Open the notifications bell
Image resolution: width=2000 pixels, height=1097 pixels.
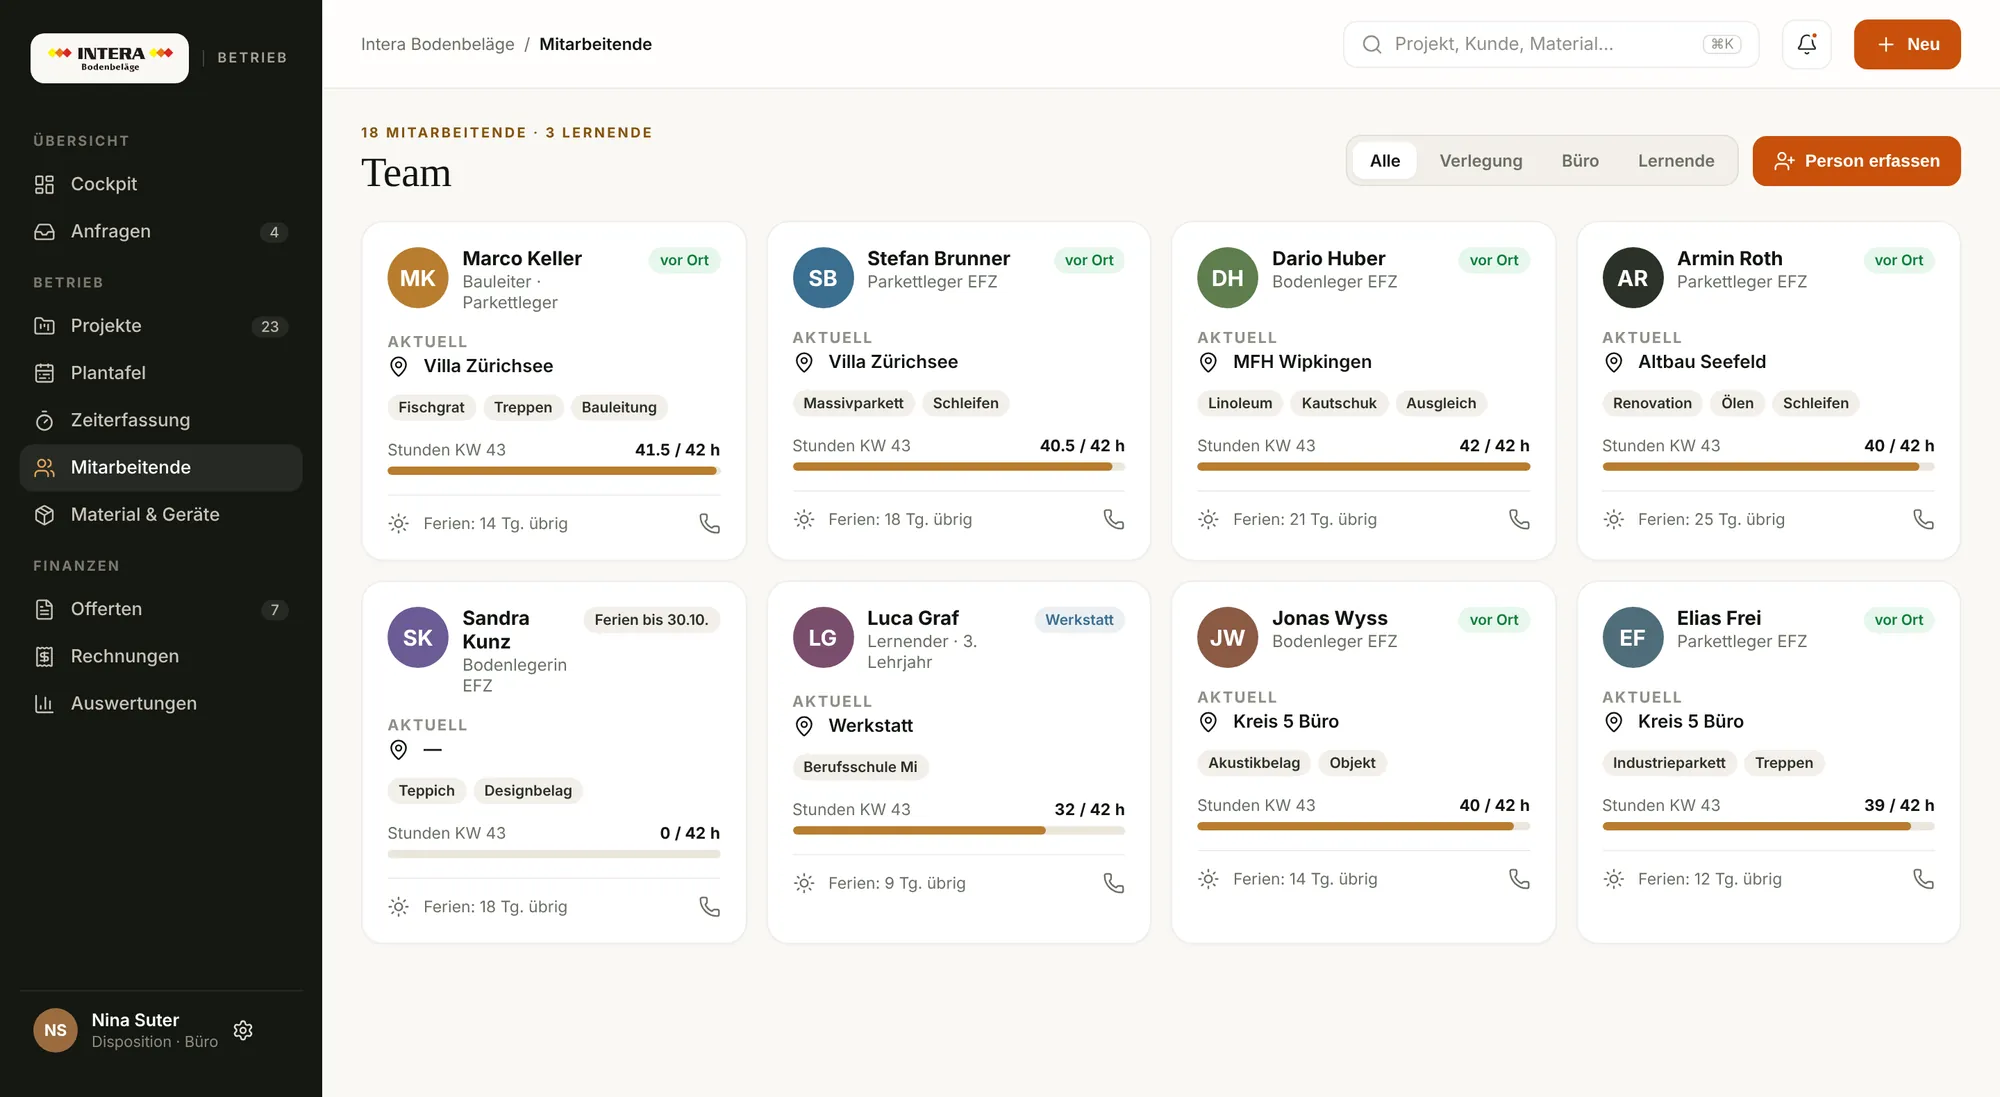click(x=1806, y=44)
